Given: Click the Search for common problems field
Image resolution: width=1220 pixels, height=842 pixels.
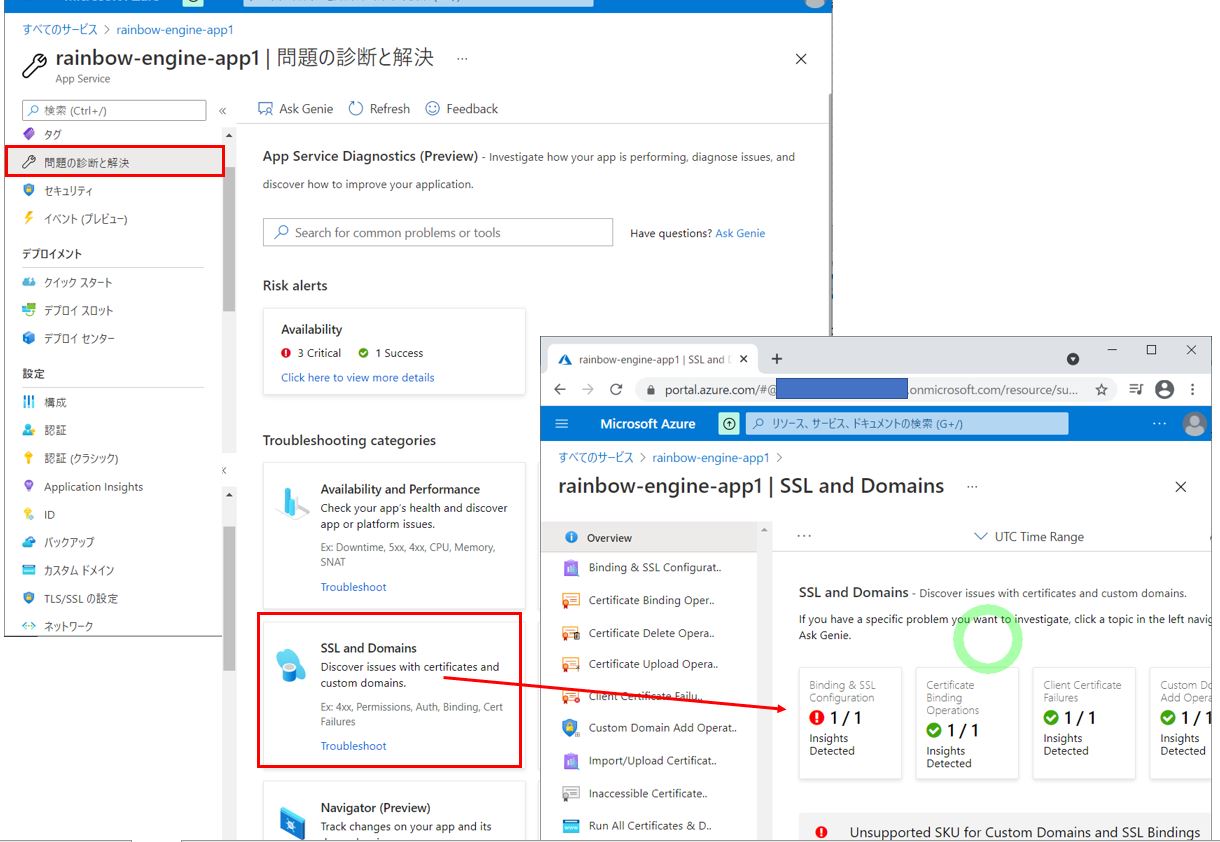Looking at the screenshot, I should [x=438, y=232].
